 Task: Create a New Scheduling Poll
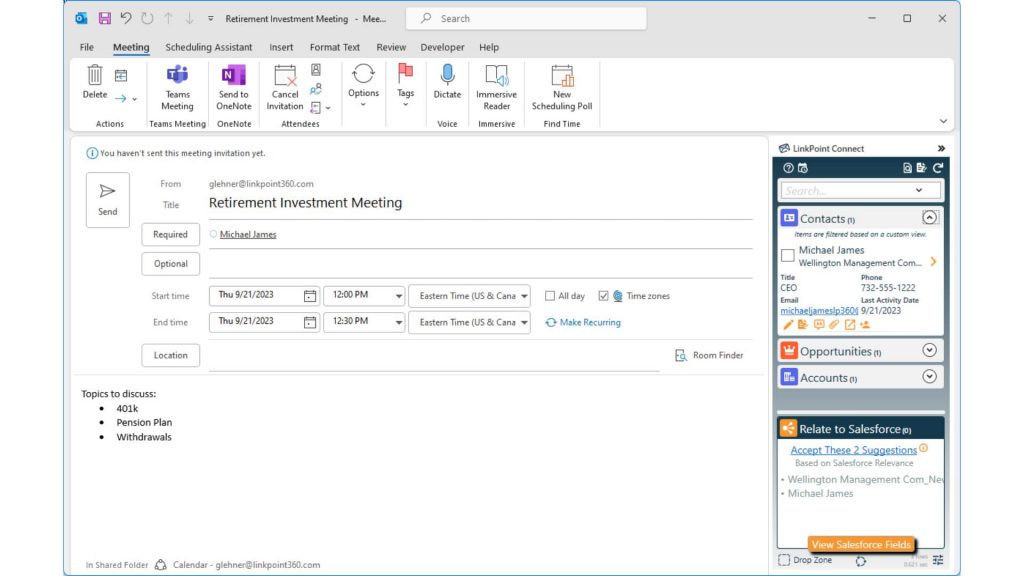click(562, 88)
